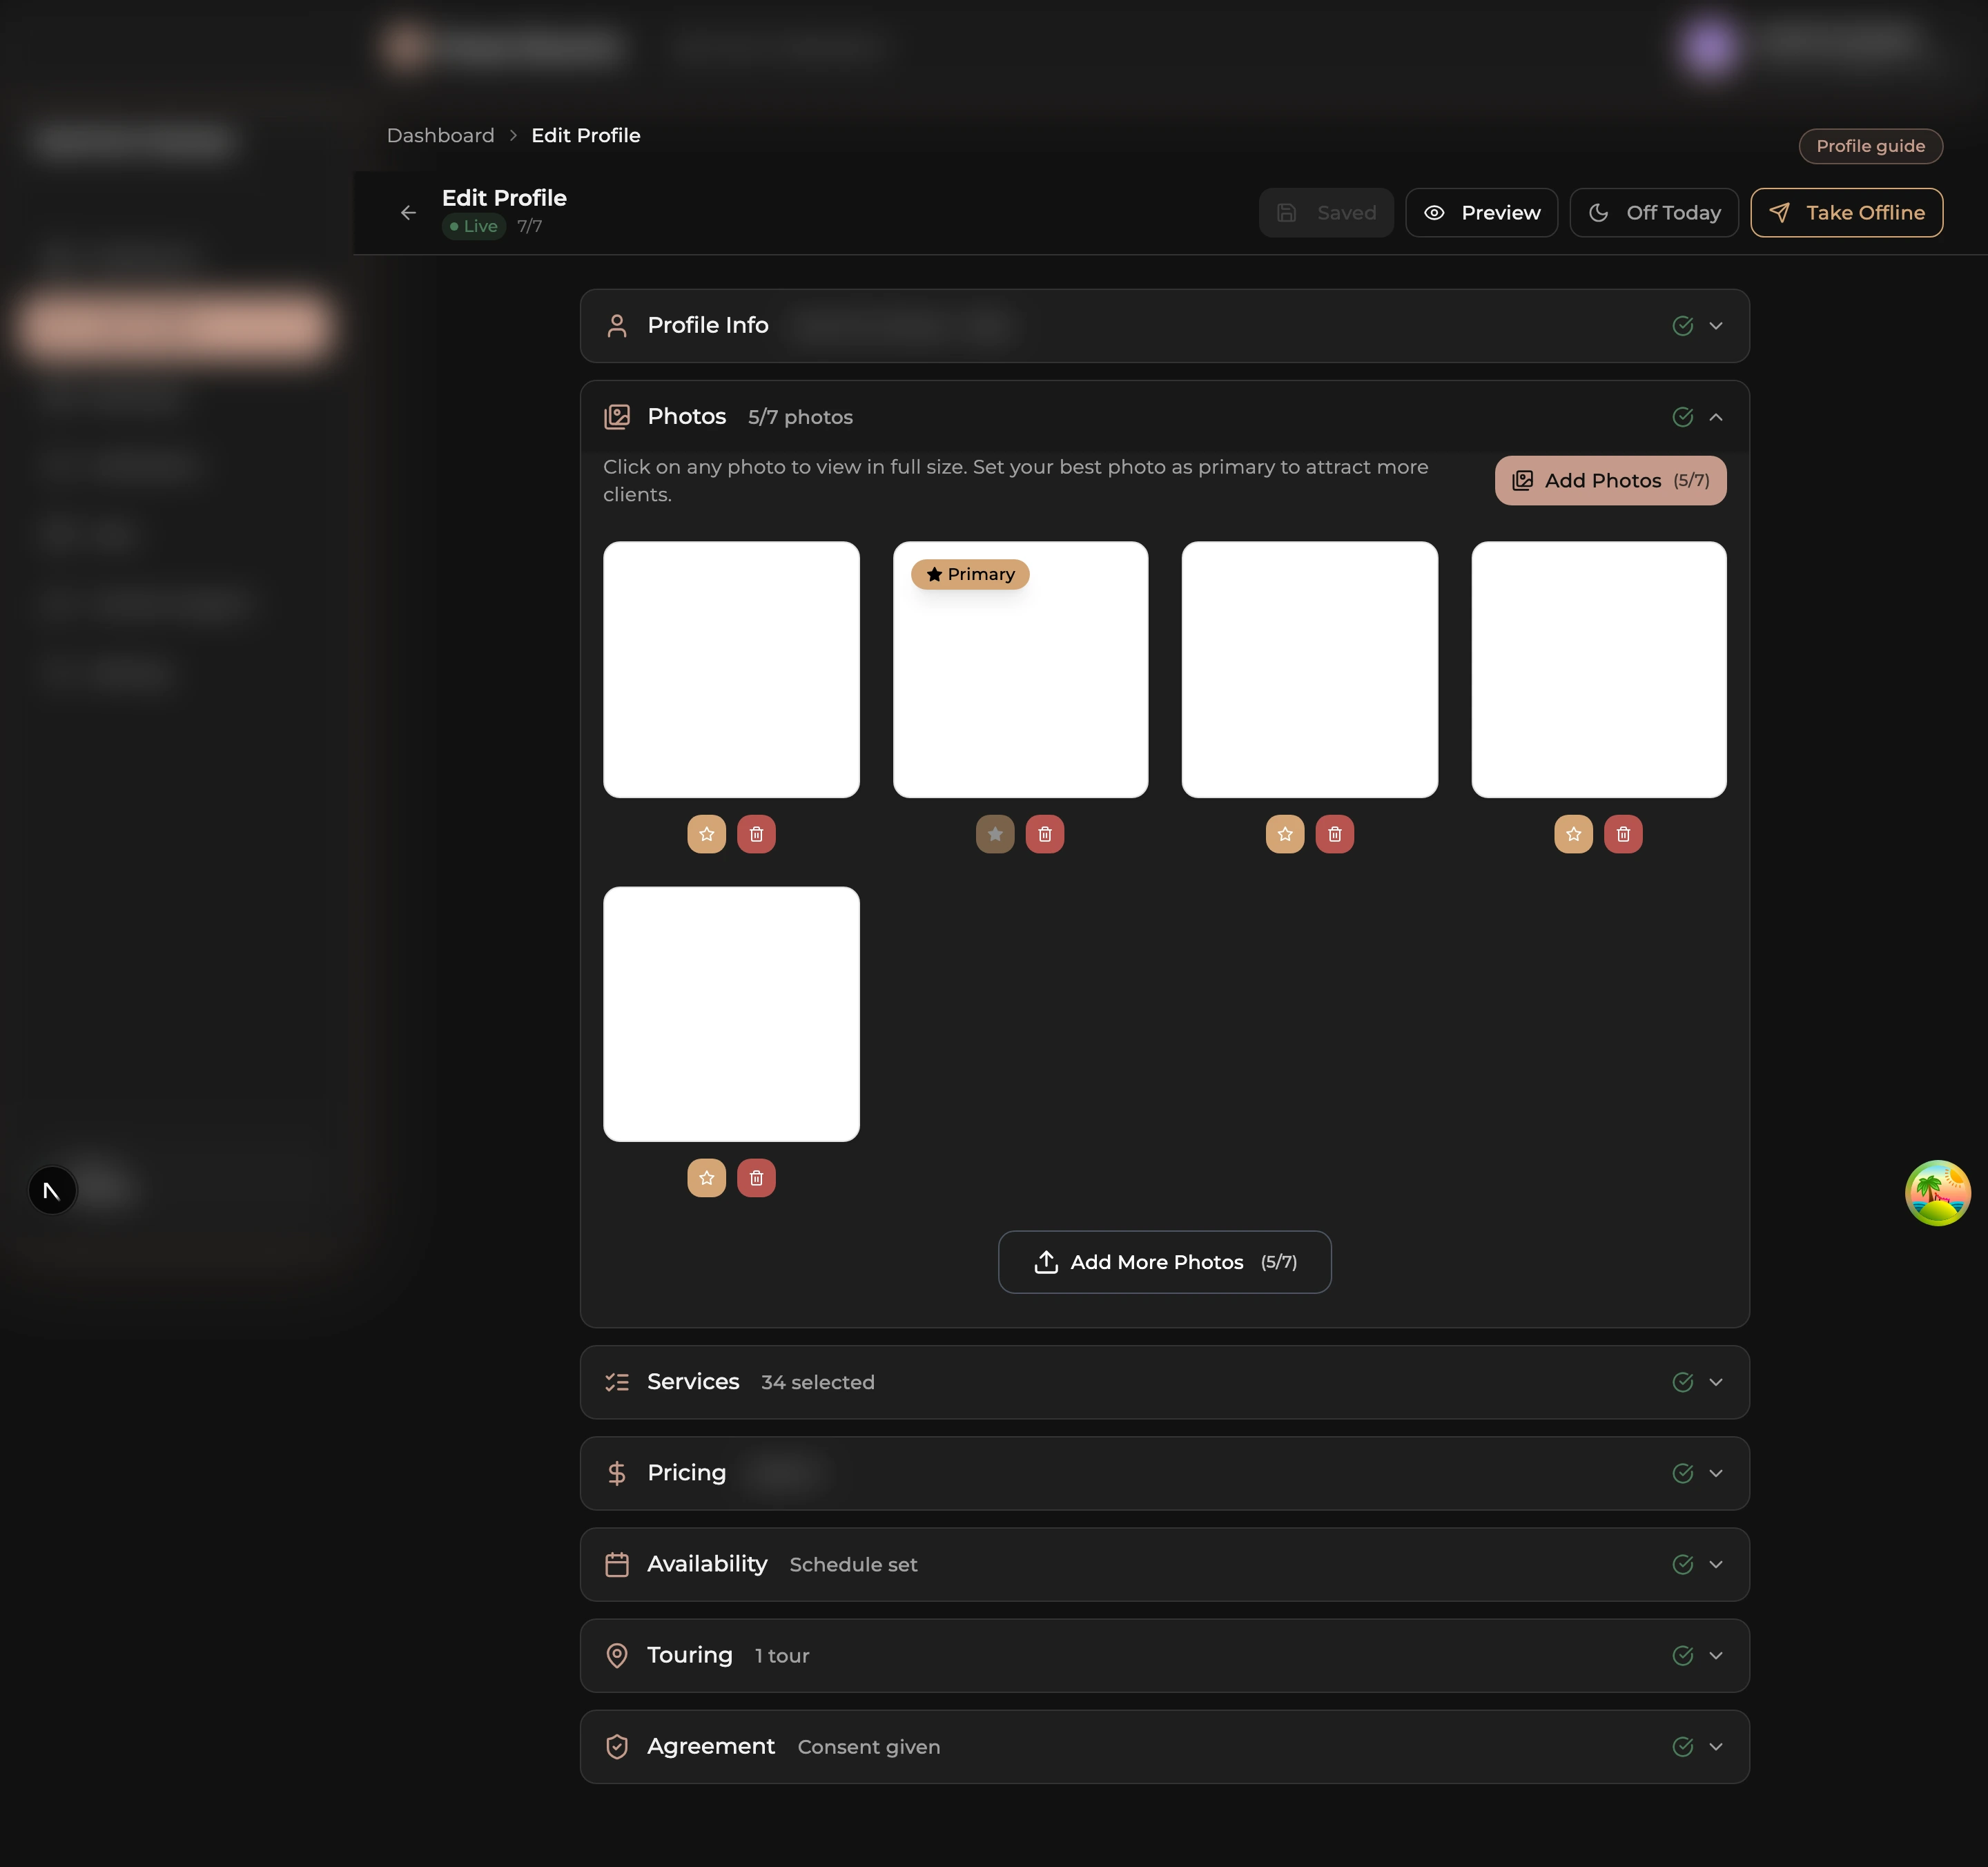This screenshot has width=1988, height=1867.
Task: Set the first photo as primary
Action: [x=706, y=834]
